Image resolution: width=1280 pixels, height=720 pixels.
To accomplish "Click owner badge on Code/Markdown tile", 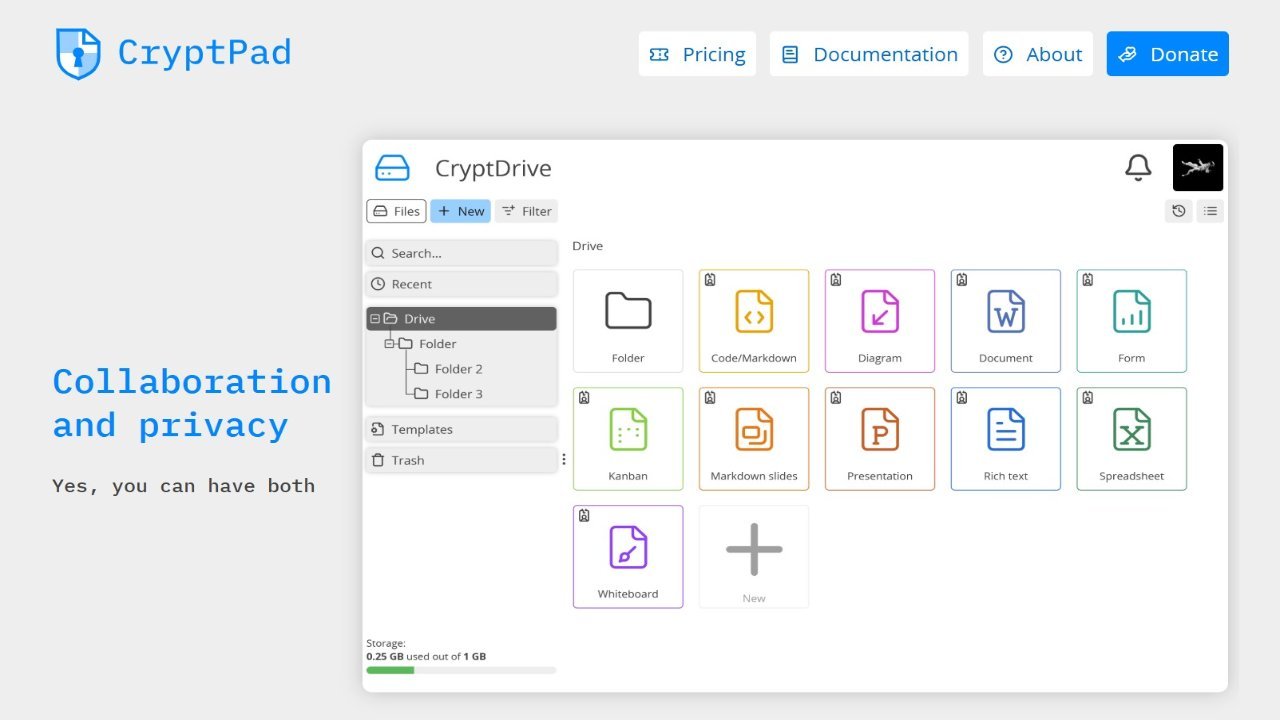I will point(710,280).
